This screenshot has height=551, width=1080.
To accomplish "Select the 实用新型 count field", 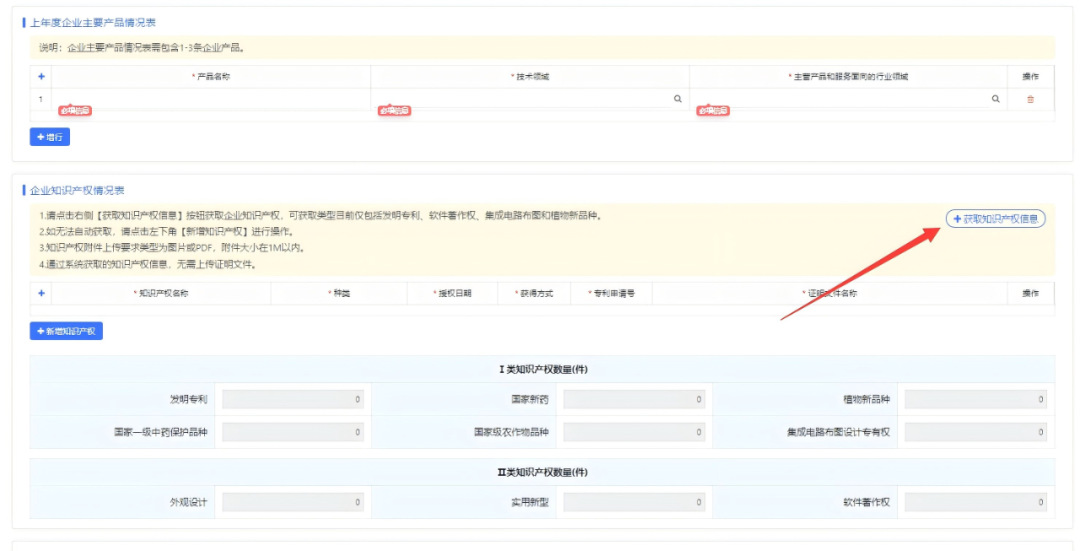I will click(633, 502).
